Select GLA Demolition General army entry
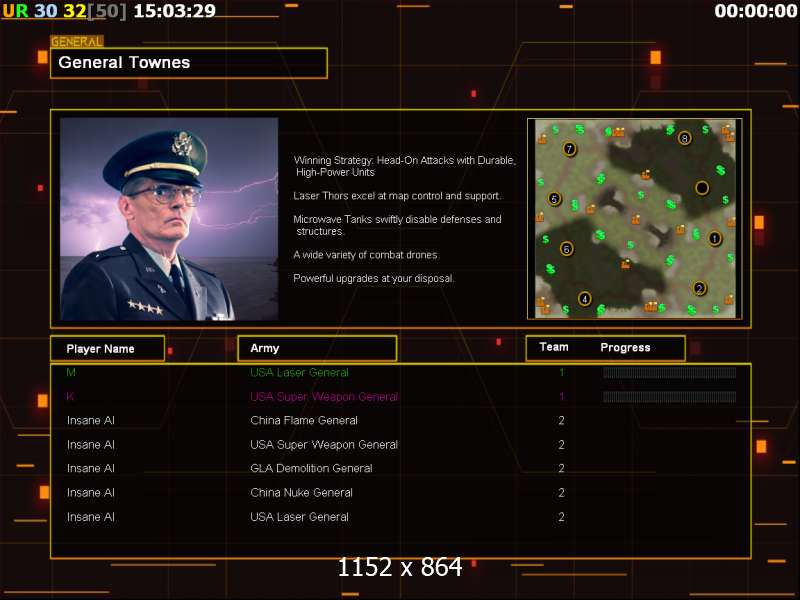The image size is (800, 600). tap(311, 468)
